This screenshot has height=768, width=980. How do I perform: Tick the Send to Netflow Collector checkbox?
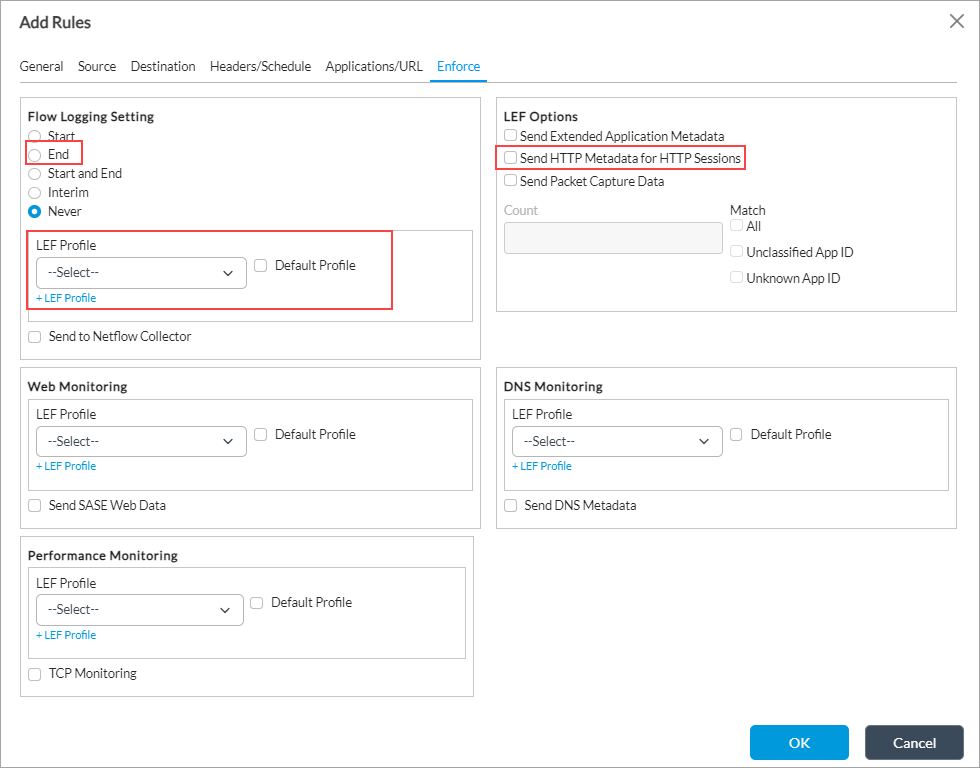(x=35, y=337)
